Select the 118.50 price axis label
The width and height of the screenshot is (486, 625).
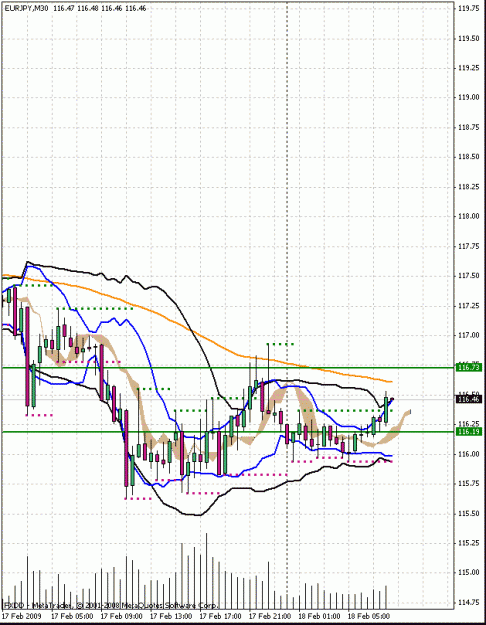tap(468, 157)
